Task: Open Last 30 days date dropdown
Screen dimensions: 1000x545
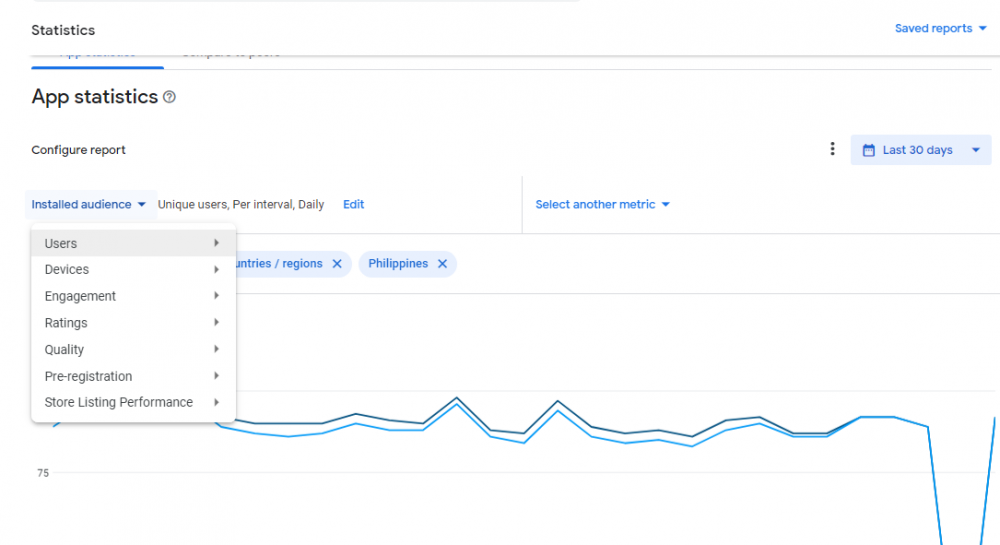Action: [920, 150]
